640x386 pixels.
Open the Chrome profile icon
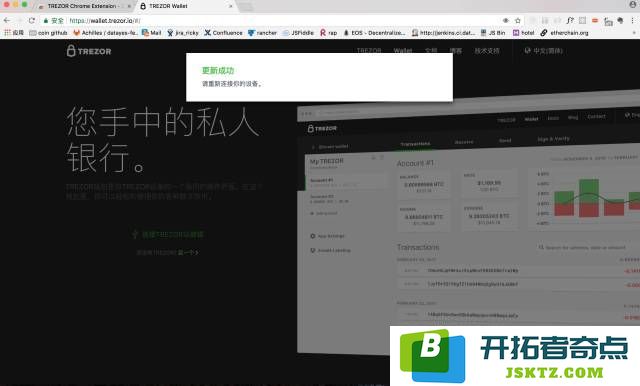[x=633, y=4]
